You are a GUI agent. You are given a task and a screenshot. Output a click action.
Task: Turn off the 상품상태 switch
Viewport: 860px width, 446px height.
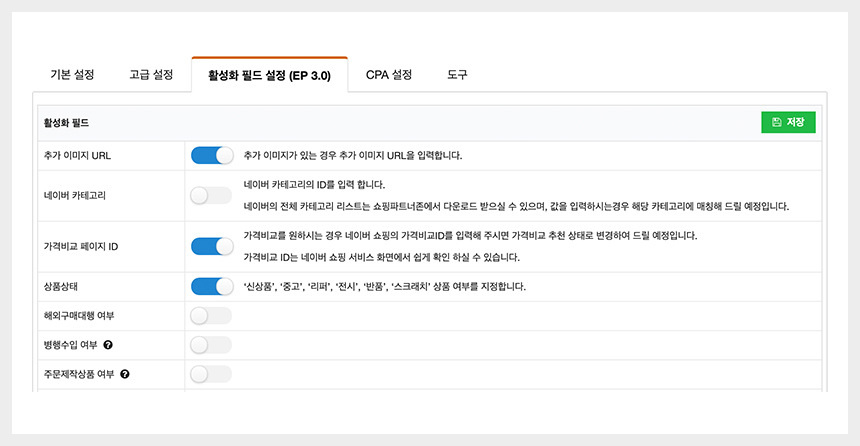pyautogui.click(x=211, y=286)
